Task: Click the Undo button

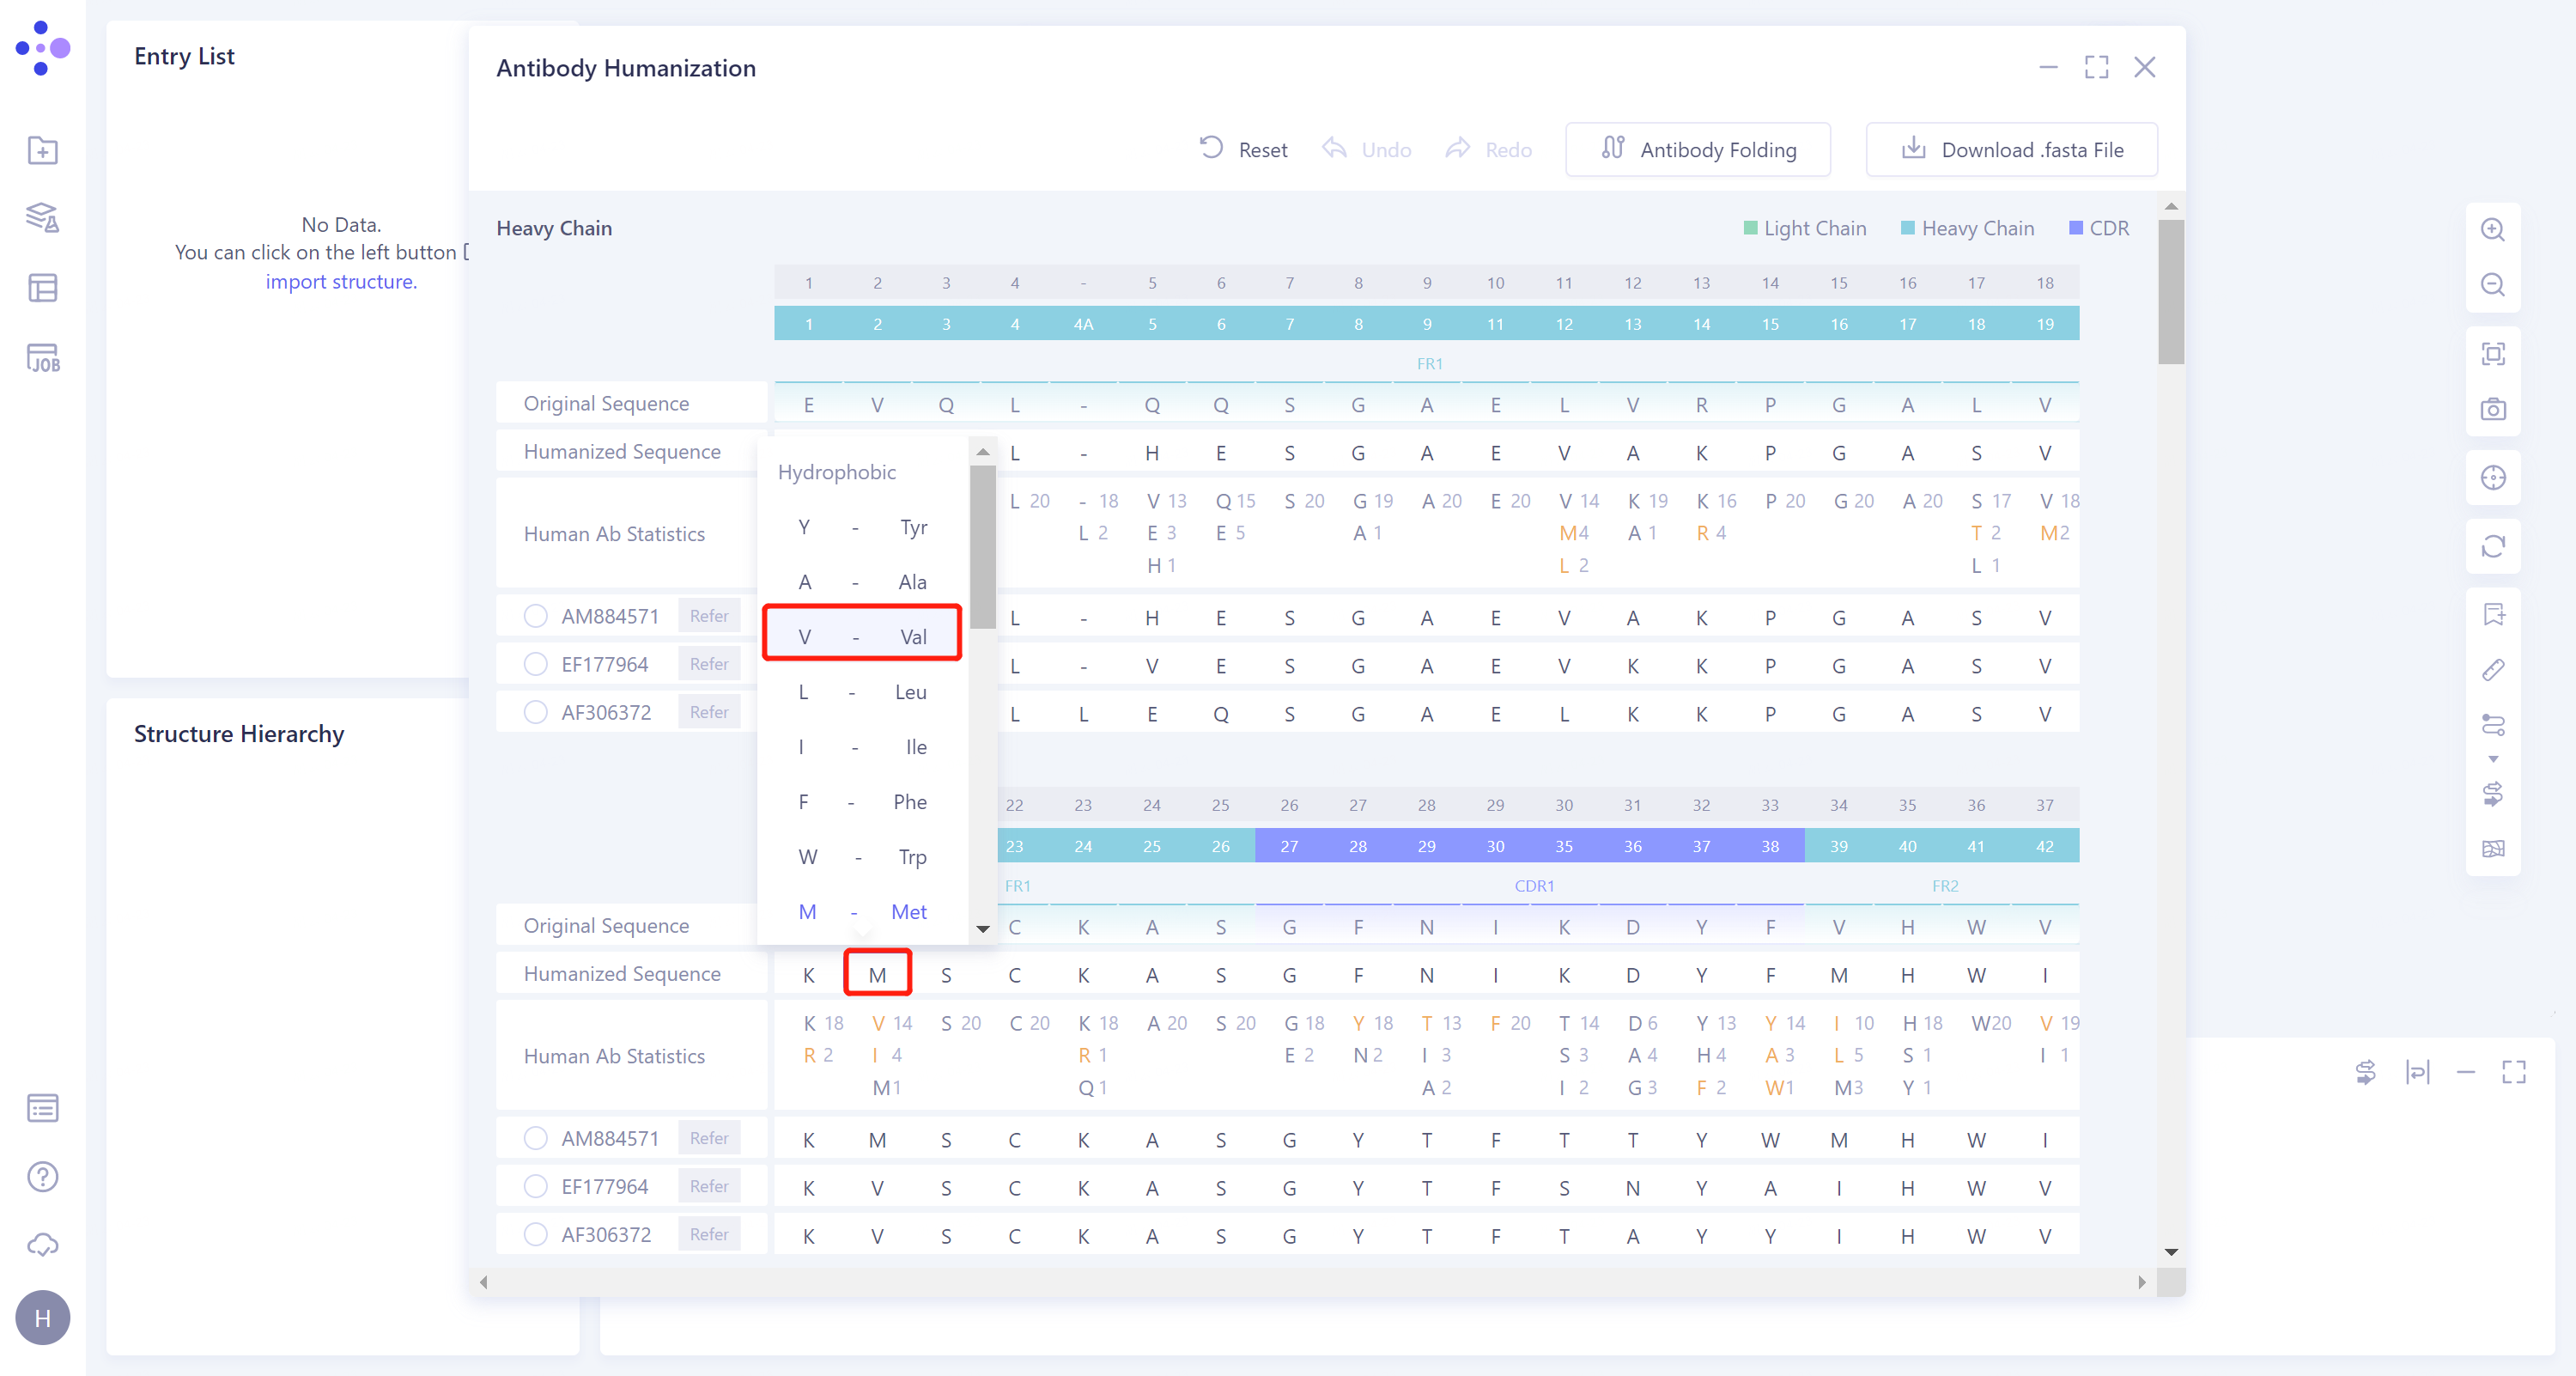Action: [1366, 149]
